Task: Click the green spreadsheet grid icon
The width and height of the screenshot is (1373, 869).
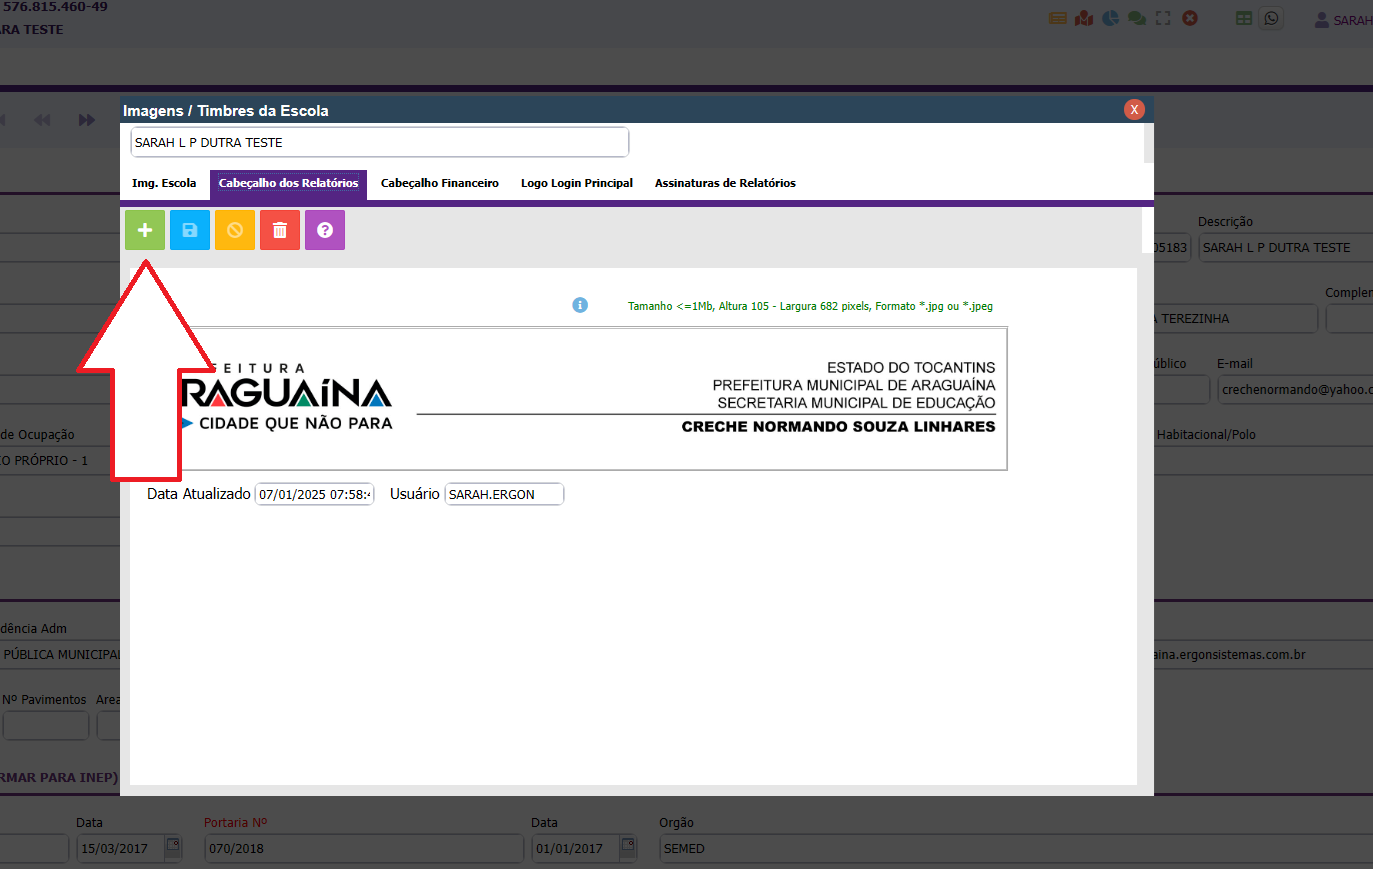Action: tap(1243, 18)
